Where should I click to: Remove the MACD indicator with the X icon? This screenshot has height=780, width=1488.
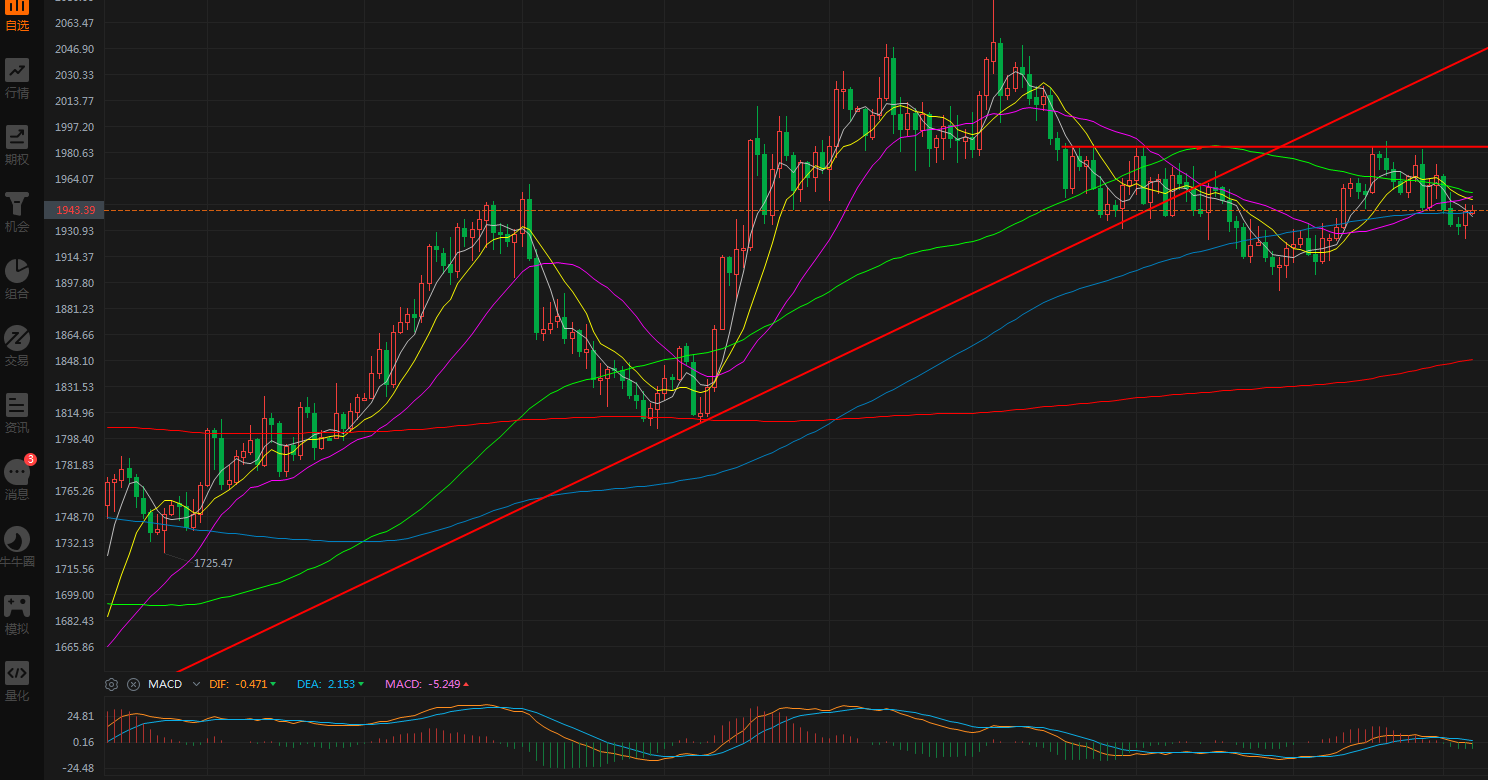[133, 684]
